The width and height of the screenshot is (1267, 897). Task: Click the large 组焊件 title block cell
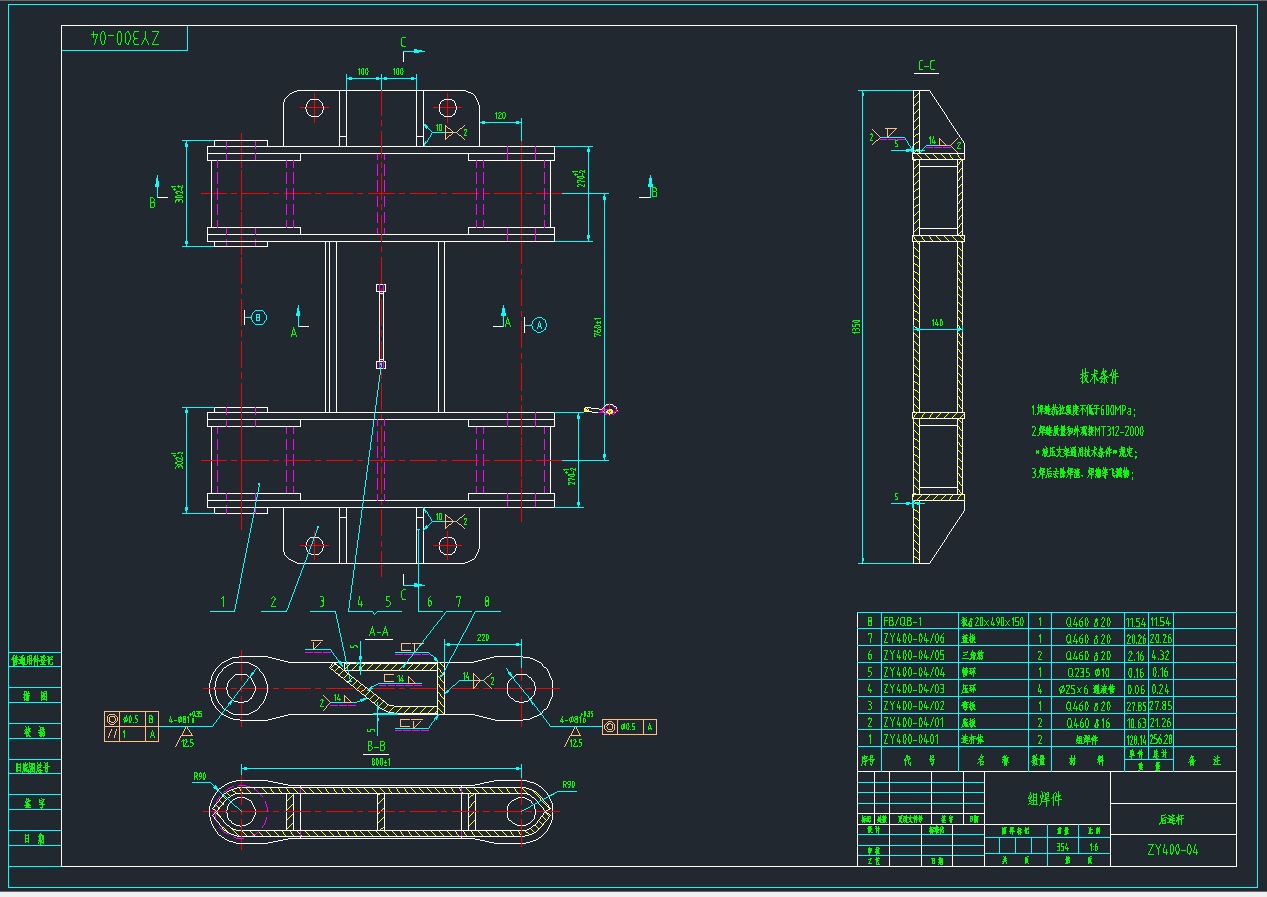tap(1046, 799)
